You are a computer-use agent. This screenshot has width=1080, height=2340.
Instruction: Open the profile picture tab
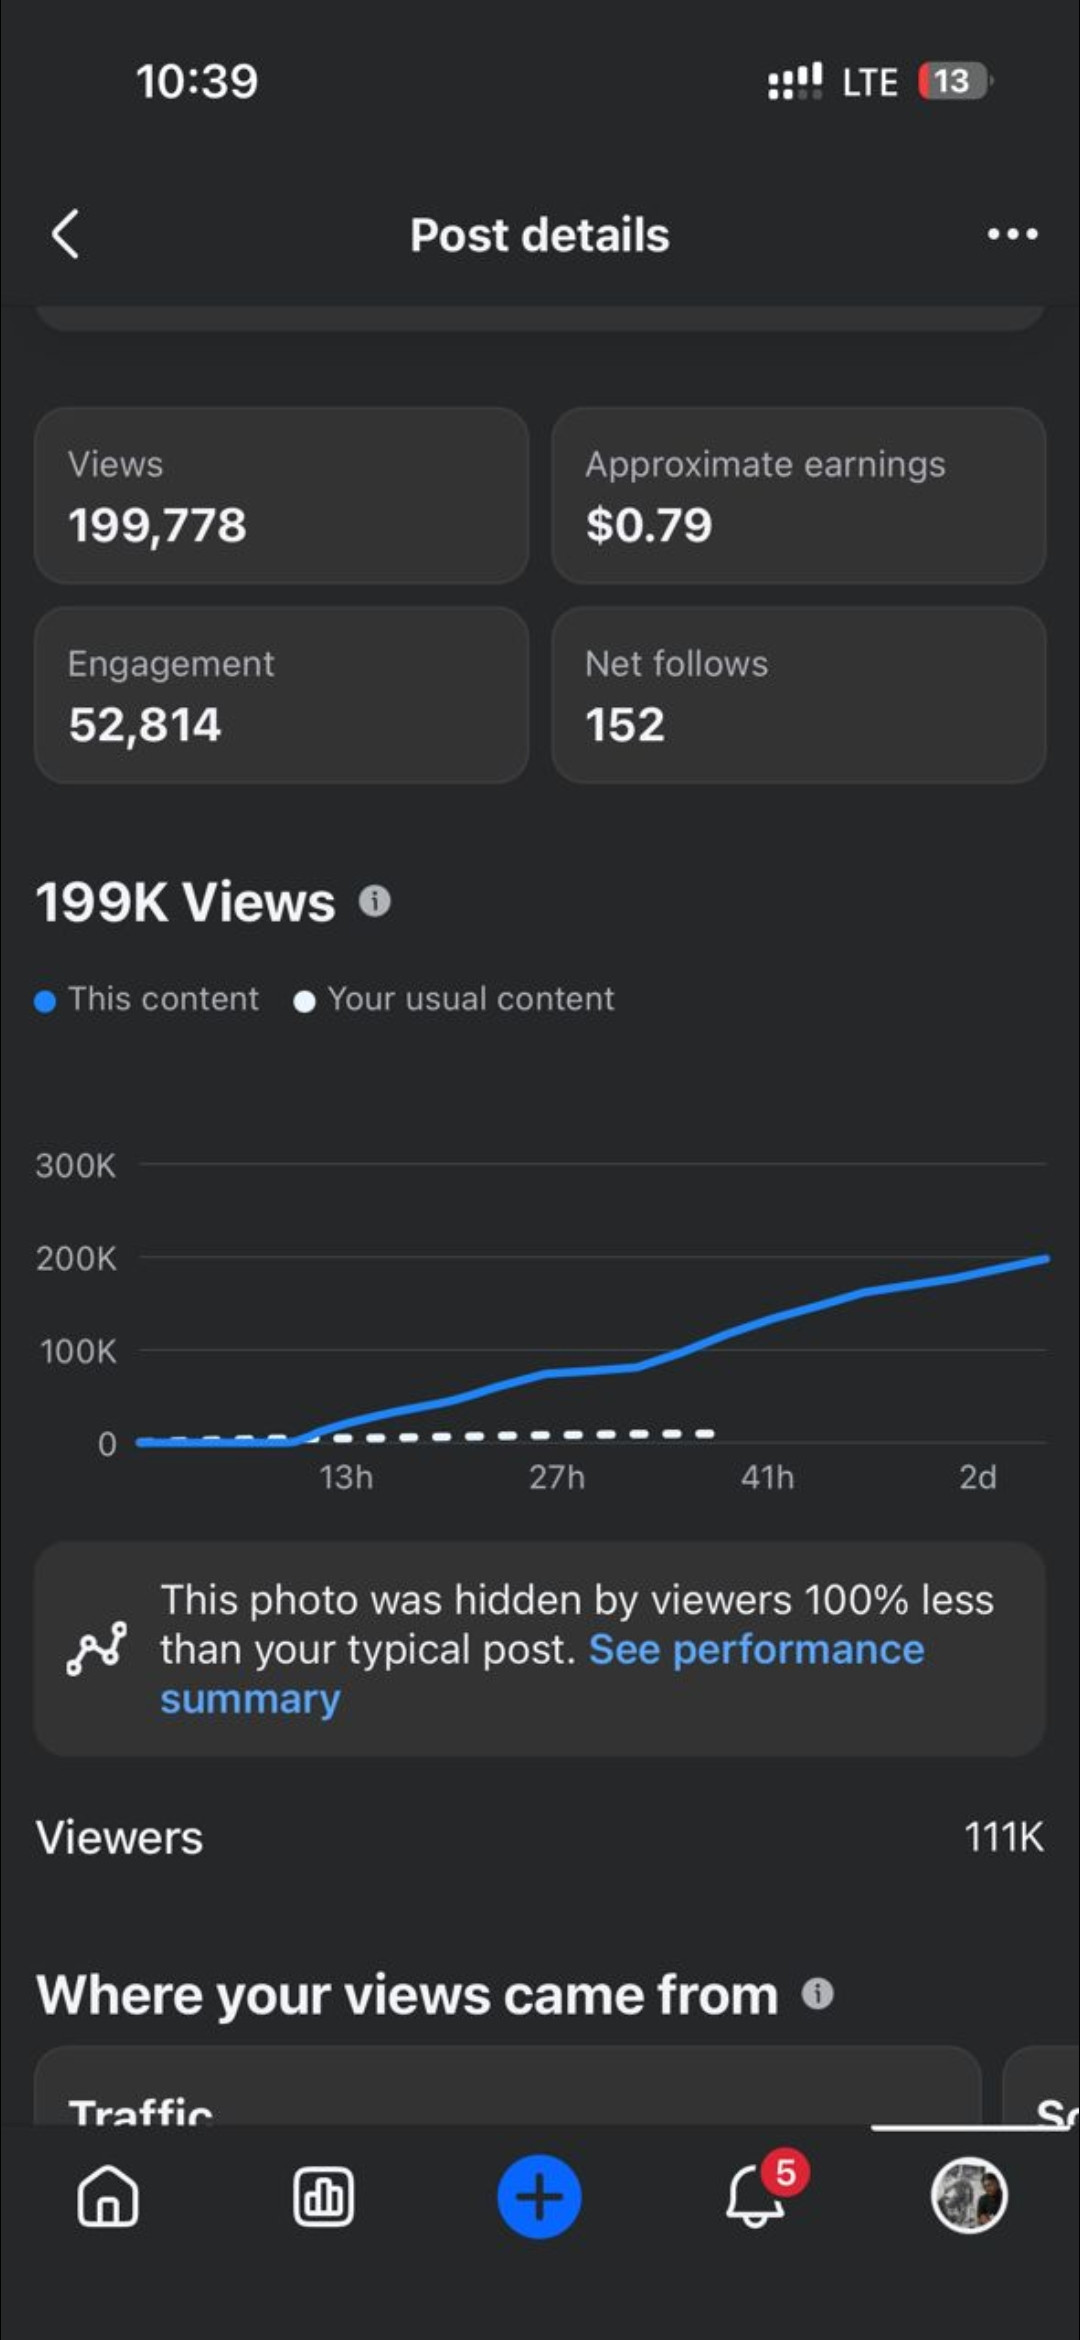968,2197
